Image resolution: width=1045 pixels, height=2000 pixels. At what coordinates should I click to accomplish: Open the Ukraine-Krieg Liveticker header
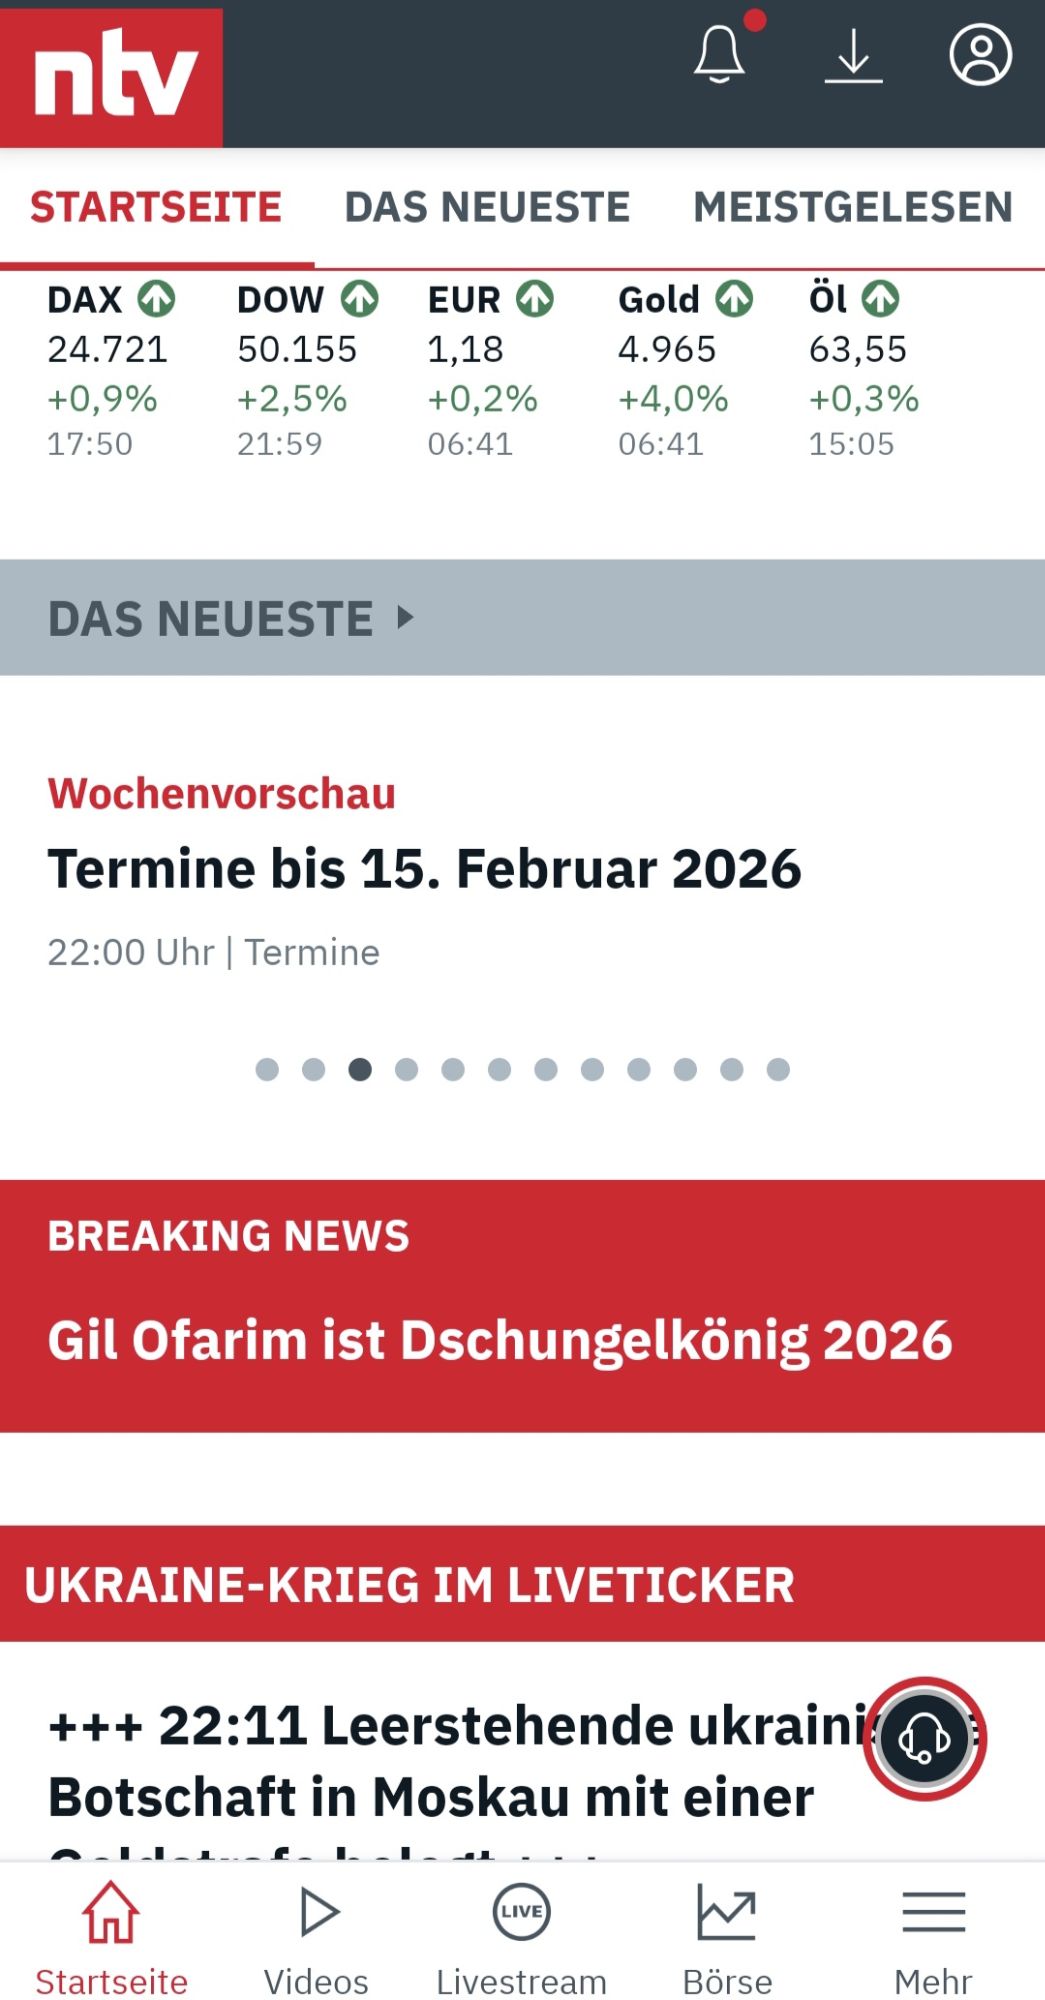(410, 1585)
